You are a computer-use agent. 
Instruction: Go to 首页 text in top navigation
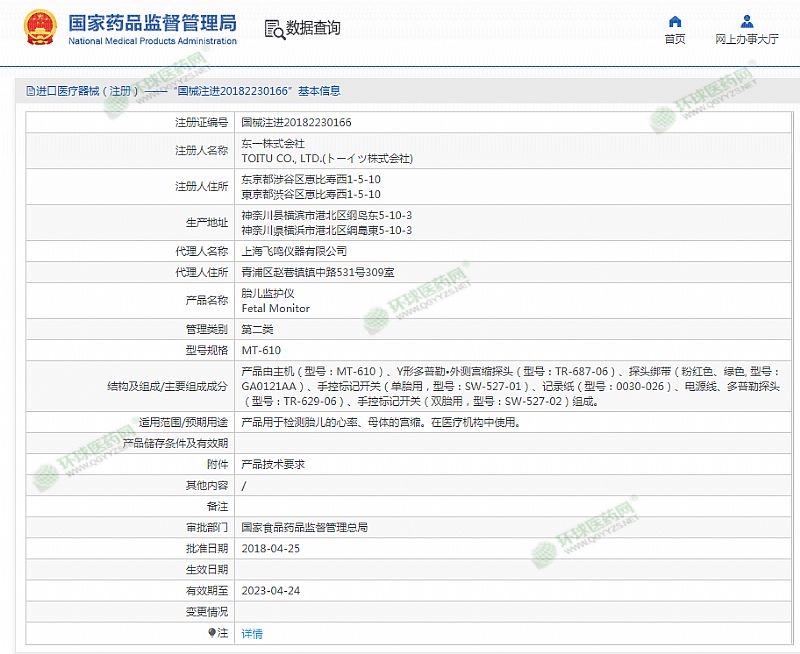pyautogui.click(x=675, y=40)
